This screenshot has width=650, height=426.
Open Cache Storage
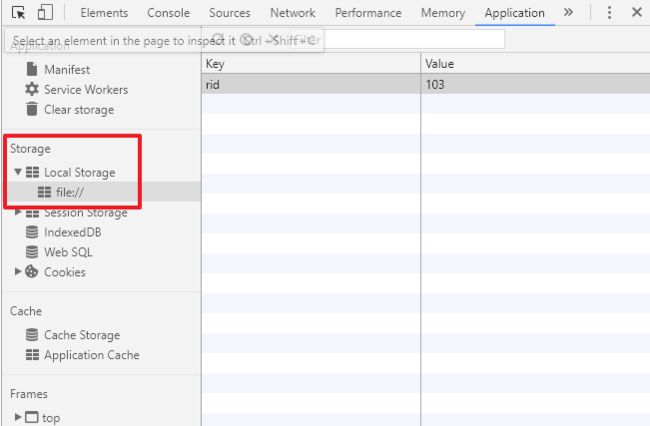pyautogui.click(x=82, y=335)
